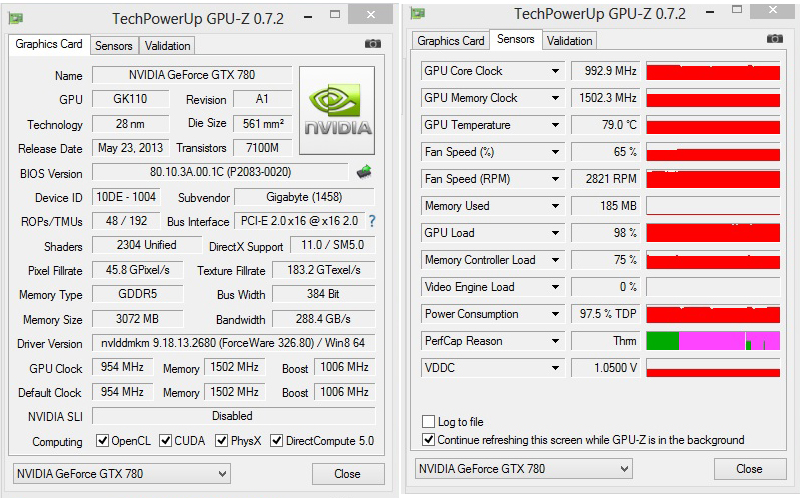The width and height of the screenshot is (800, 498).
Task: Expand the Fan Speed (RPM) dropdown arrow
Action: pos(556,179)
